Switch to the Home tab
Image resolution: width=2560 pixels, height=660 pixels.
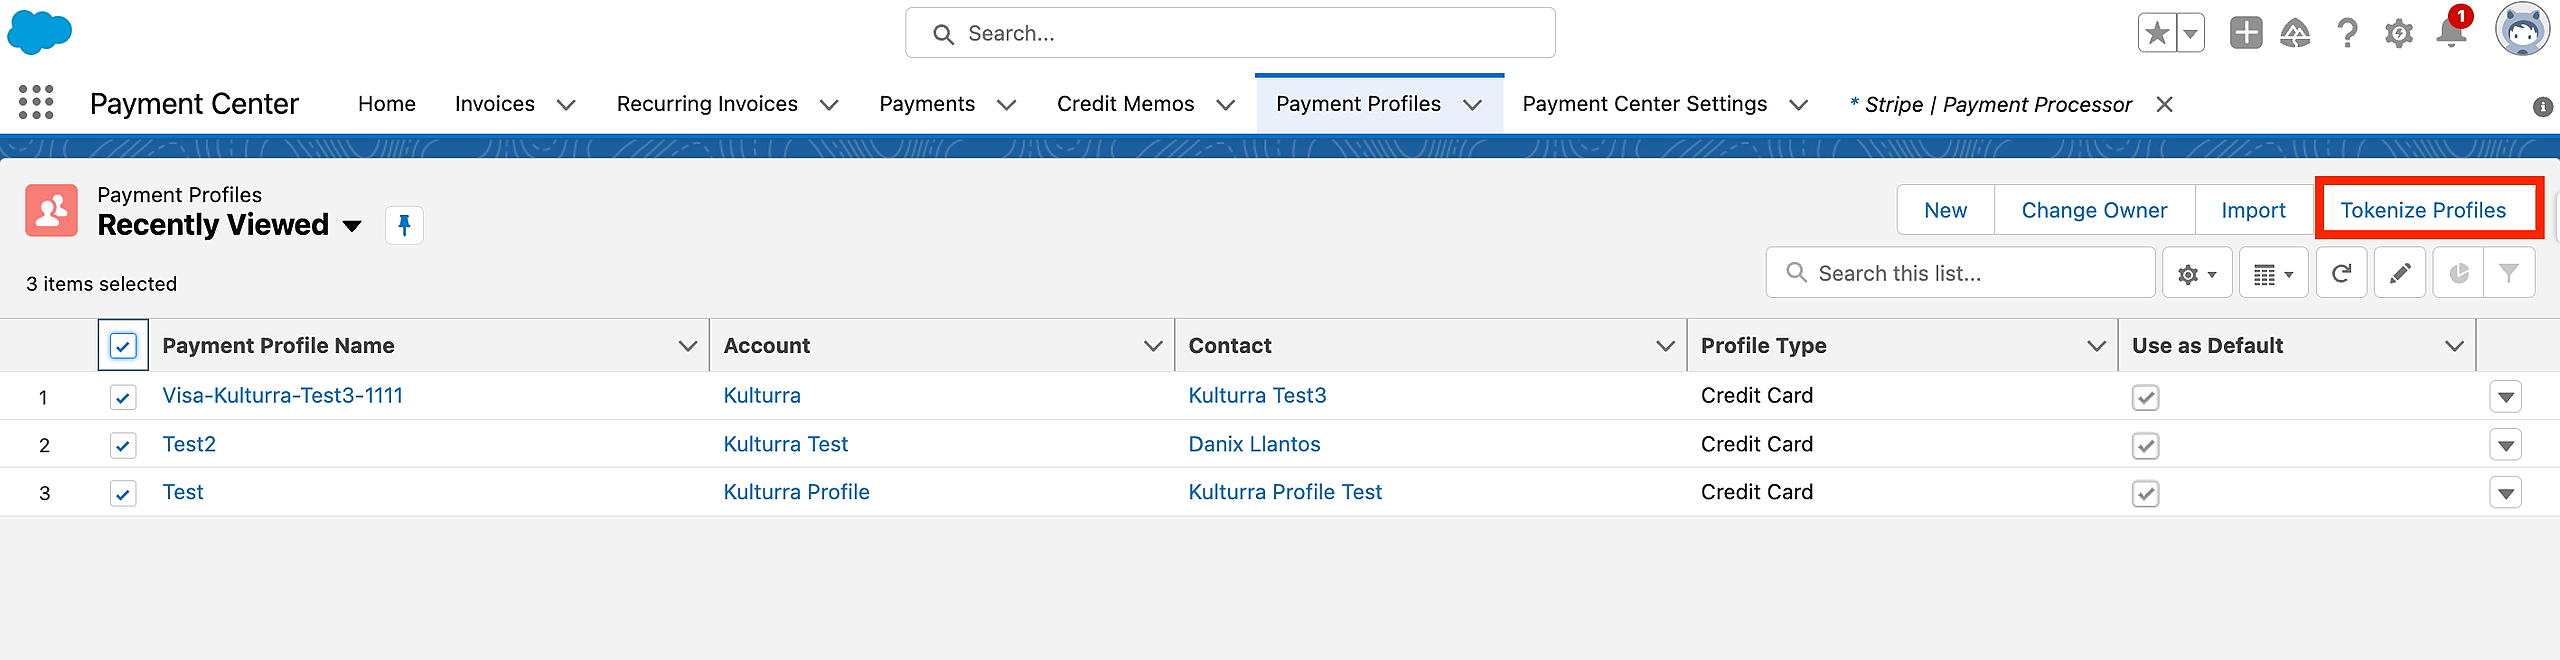click(387, 104)
